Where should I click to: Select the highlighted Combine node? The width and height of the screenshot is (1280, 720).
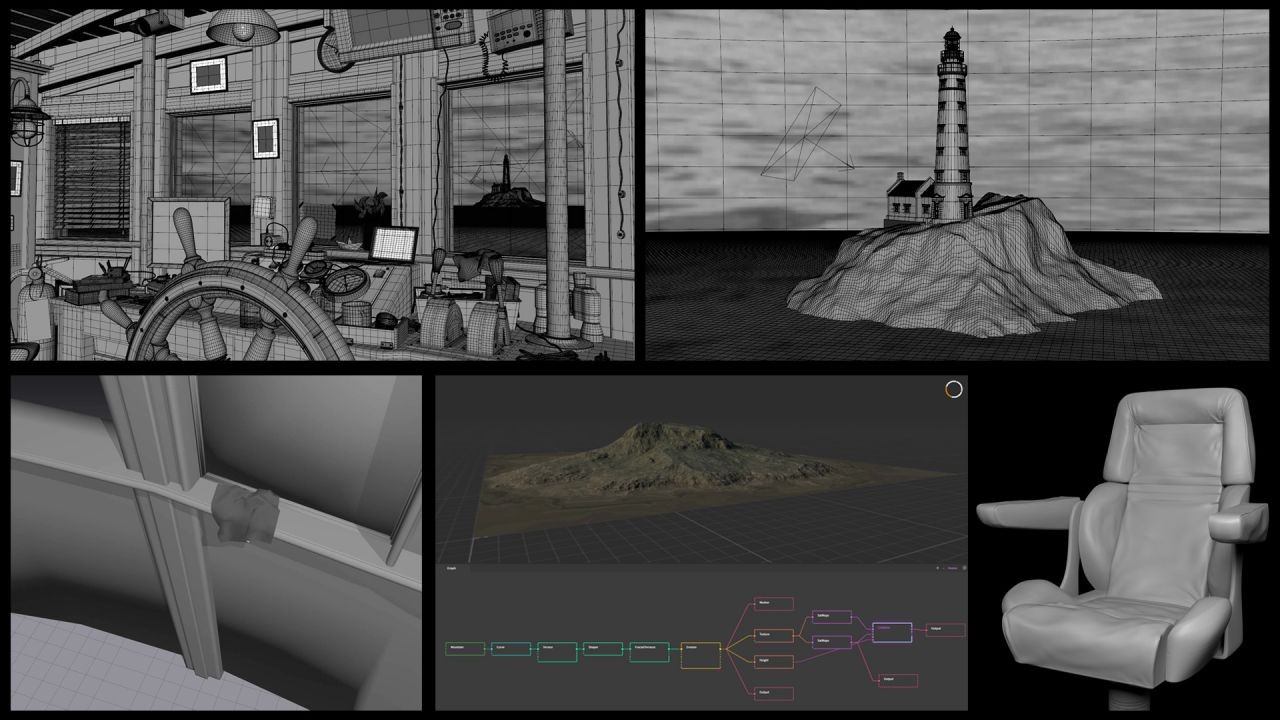pos(892,632)
